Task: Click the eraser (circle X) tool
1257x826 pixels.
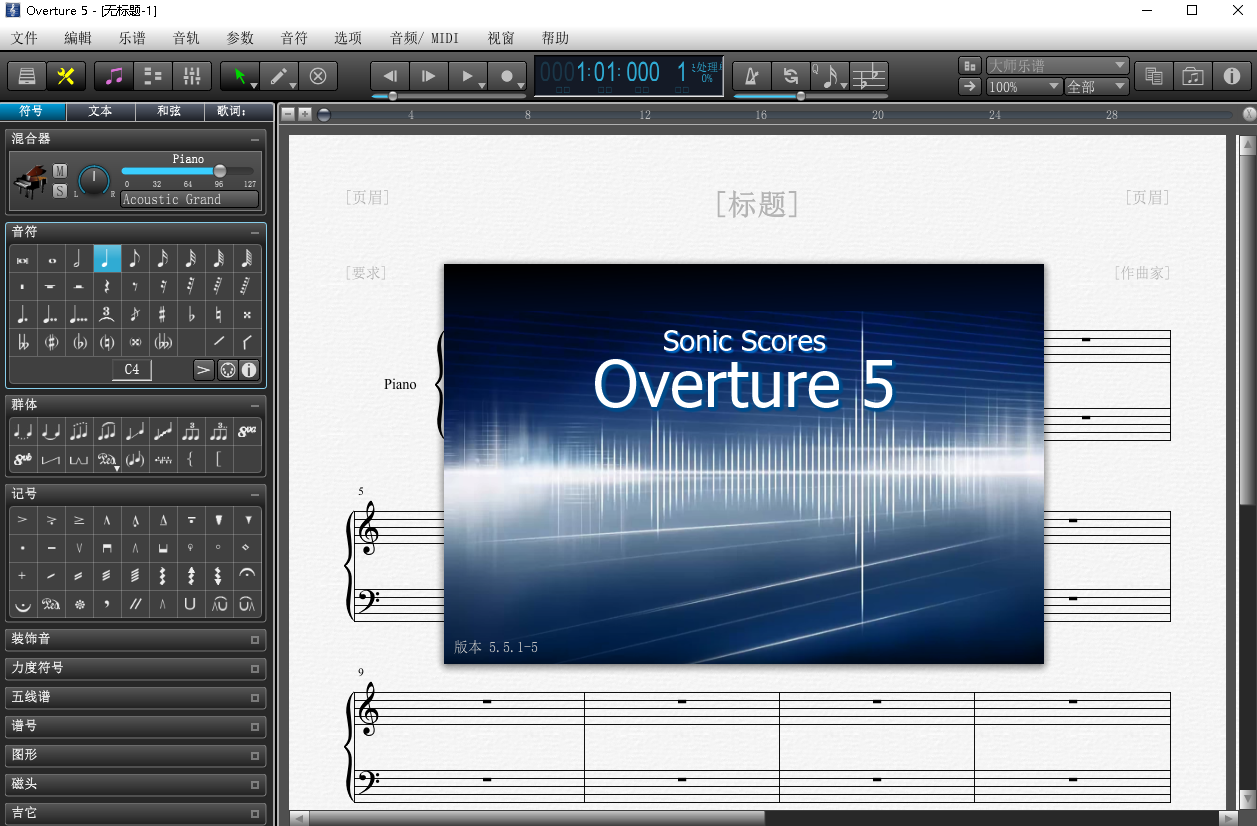Action: pyautogui.click(x=318, y=76)
